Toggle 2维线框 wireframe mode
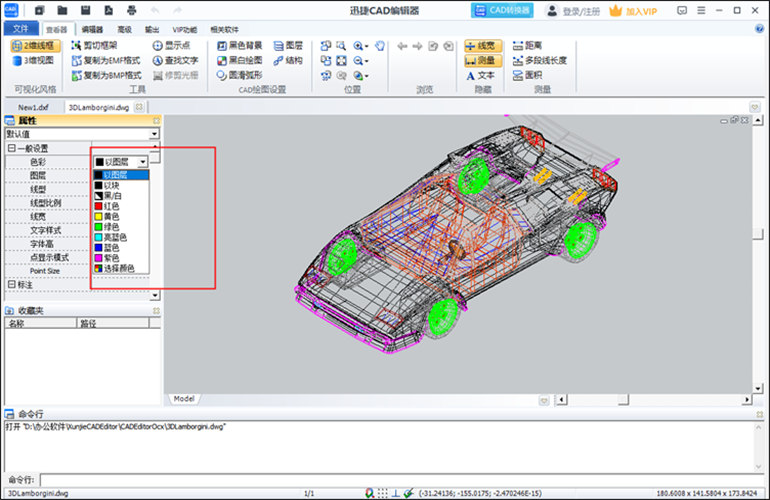Viewport: 770px width, 500px height. point(36,46)
